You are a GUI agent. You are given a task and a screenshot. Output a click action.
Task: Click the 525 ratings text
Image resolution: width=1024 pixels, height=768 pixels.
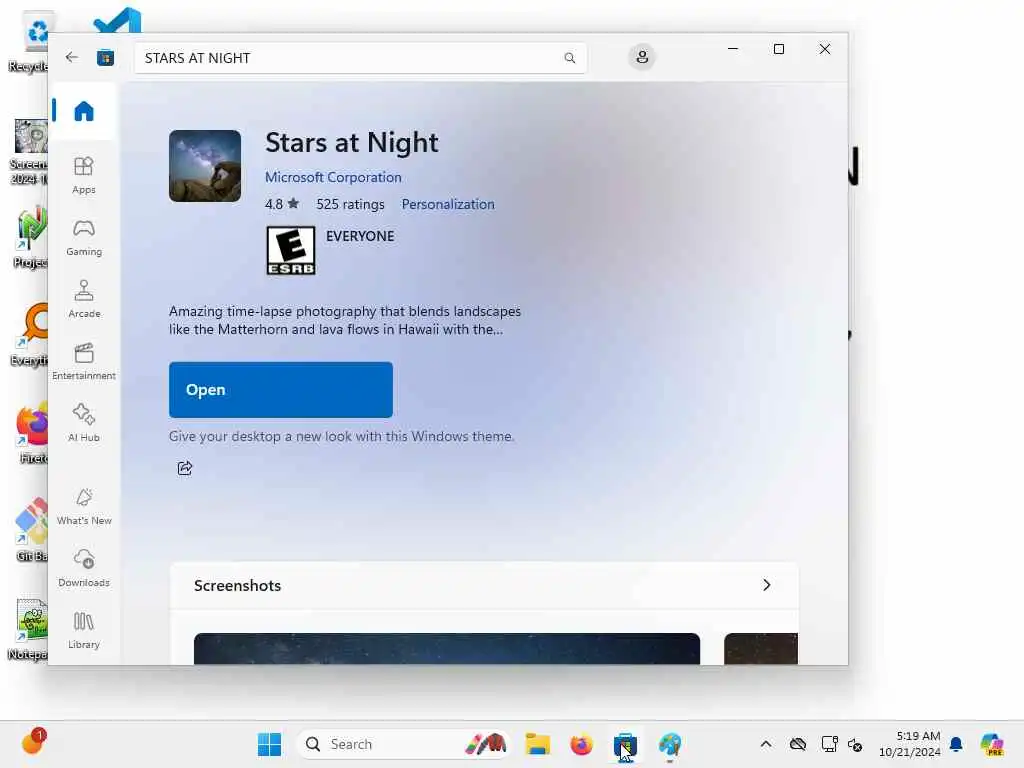coord(351,204)
